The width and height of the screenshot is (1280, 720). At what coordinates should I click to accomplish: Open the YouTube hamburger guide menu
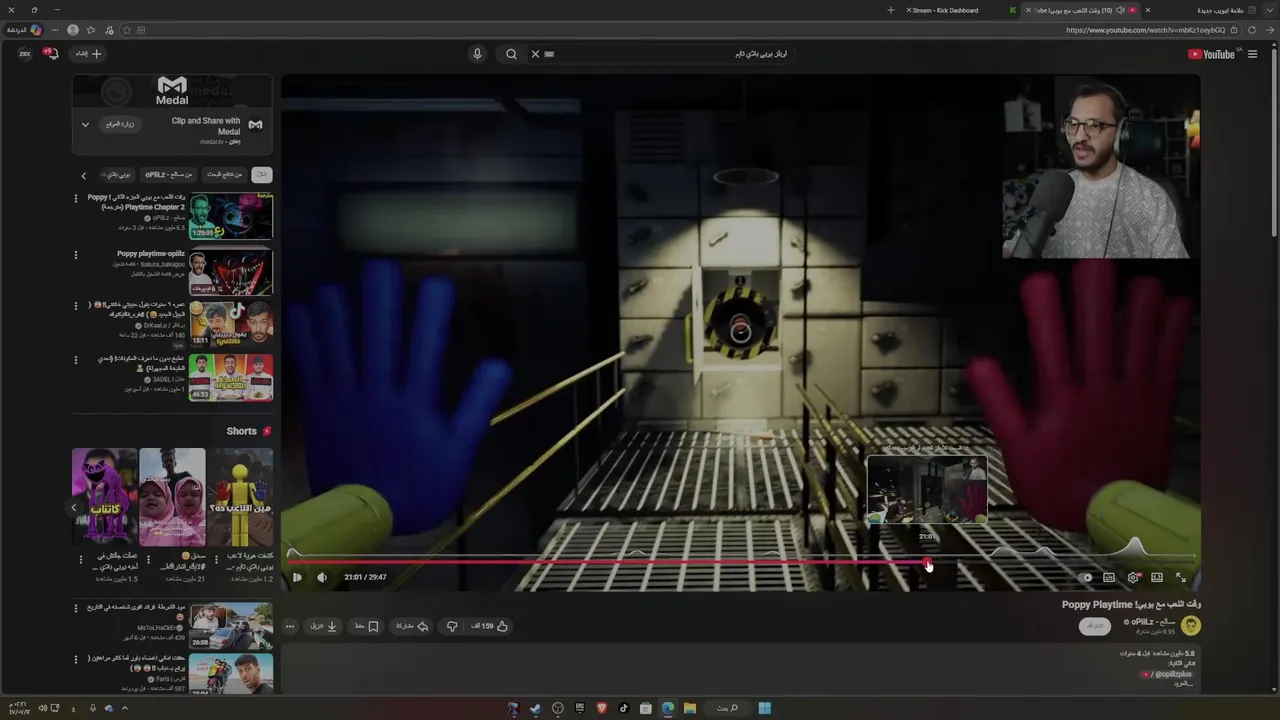(1252, 54)
